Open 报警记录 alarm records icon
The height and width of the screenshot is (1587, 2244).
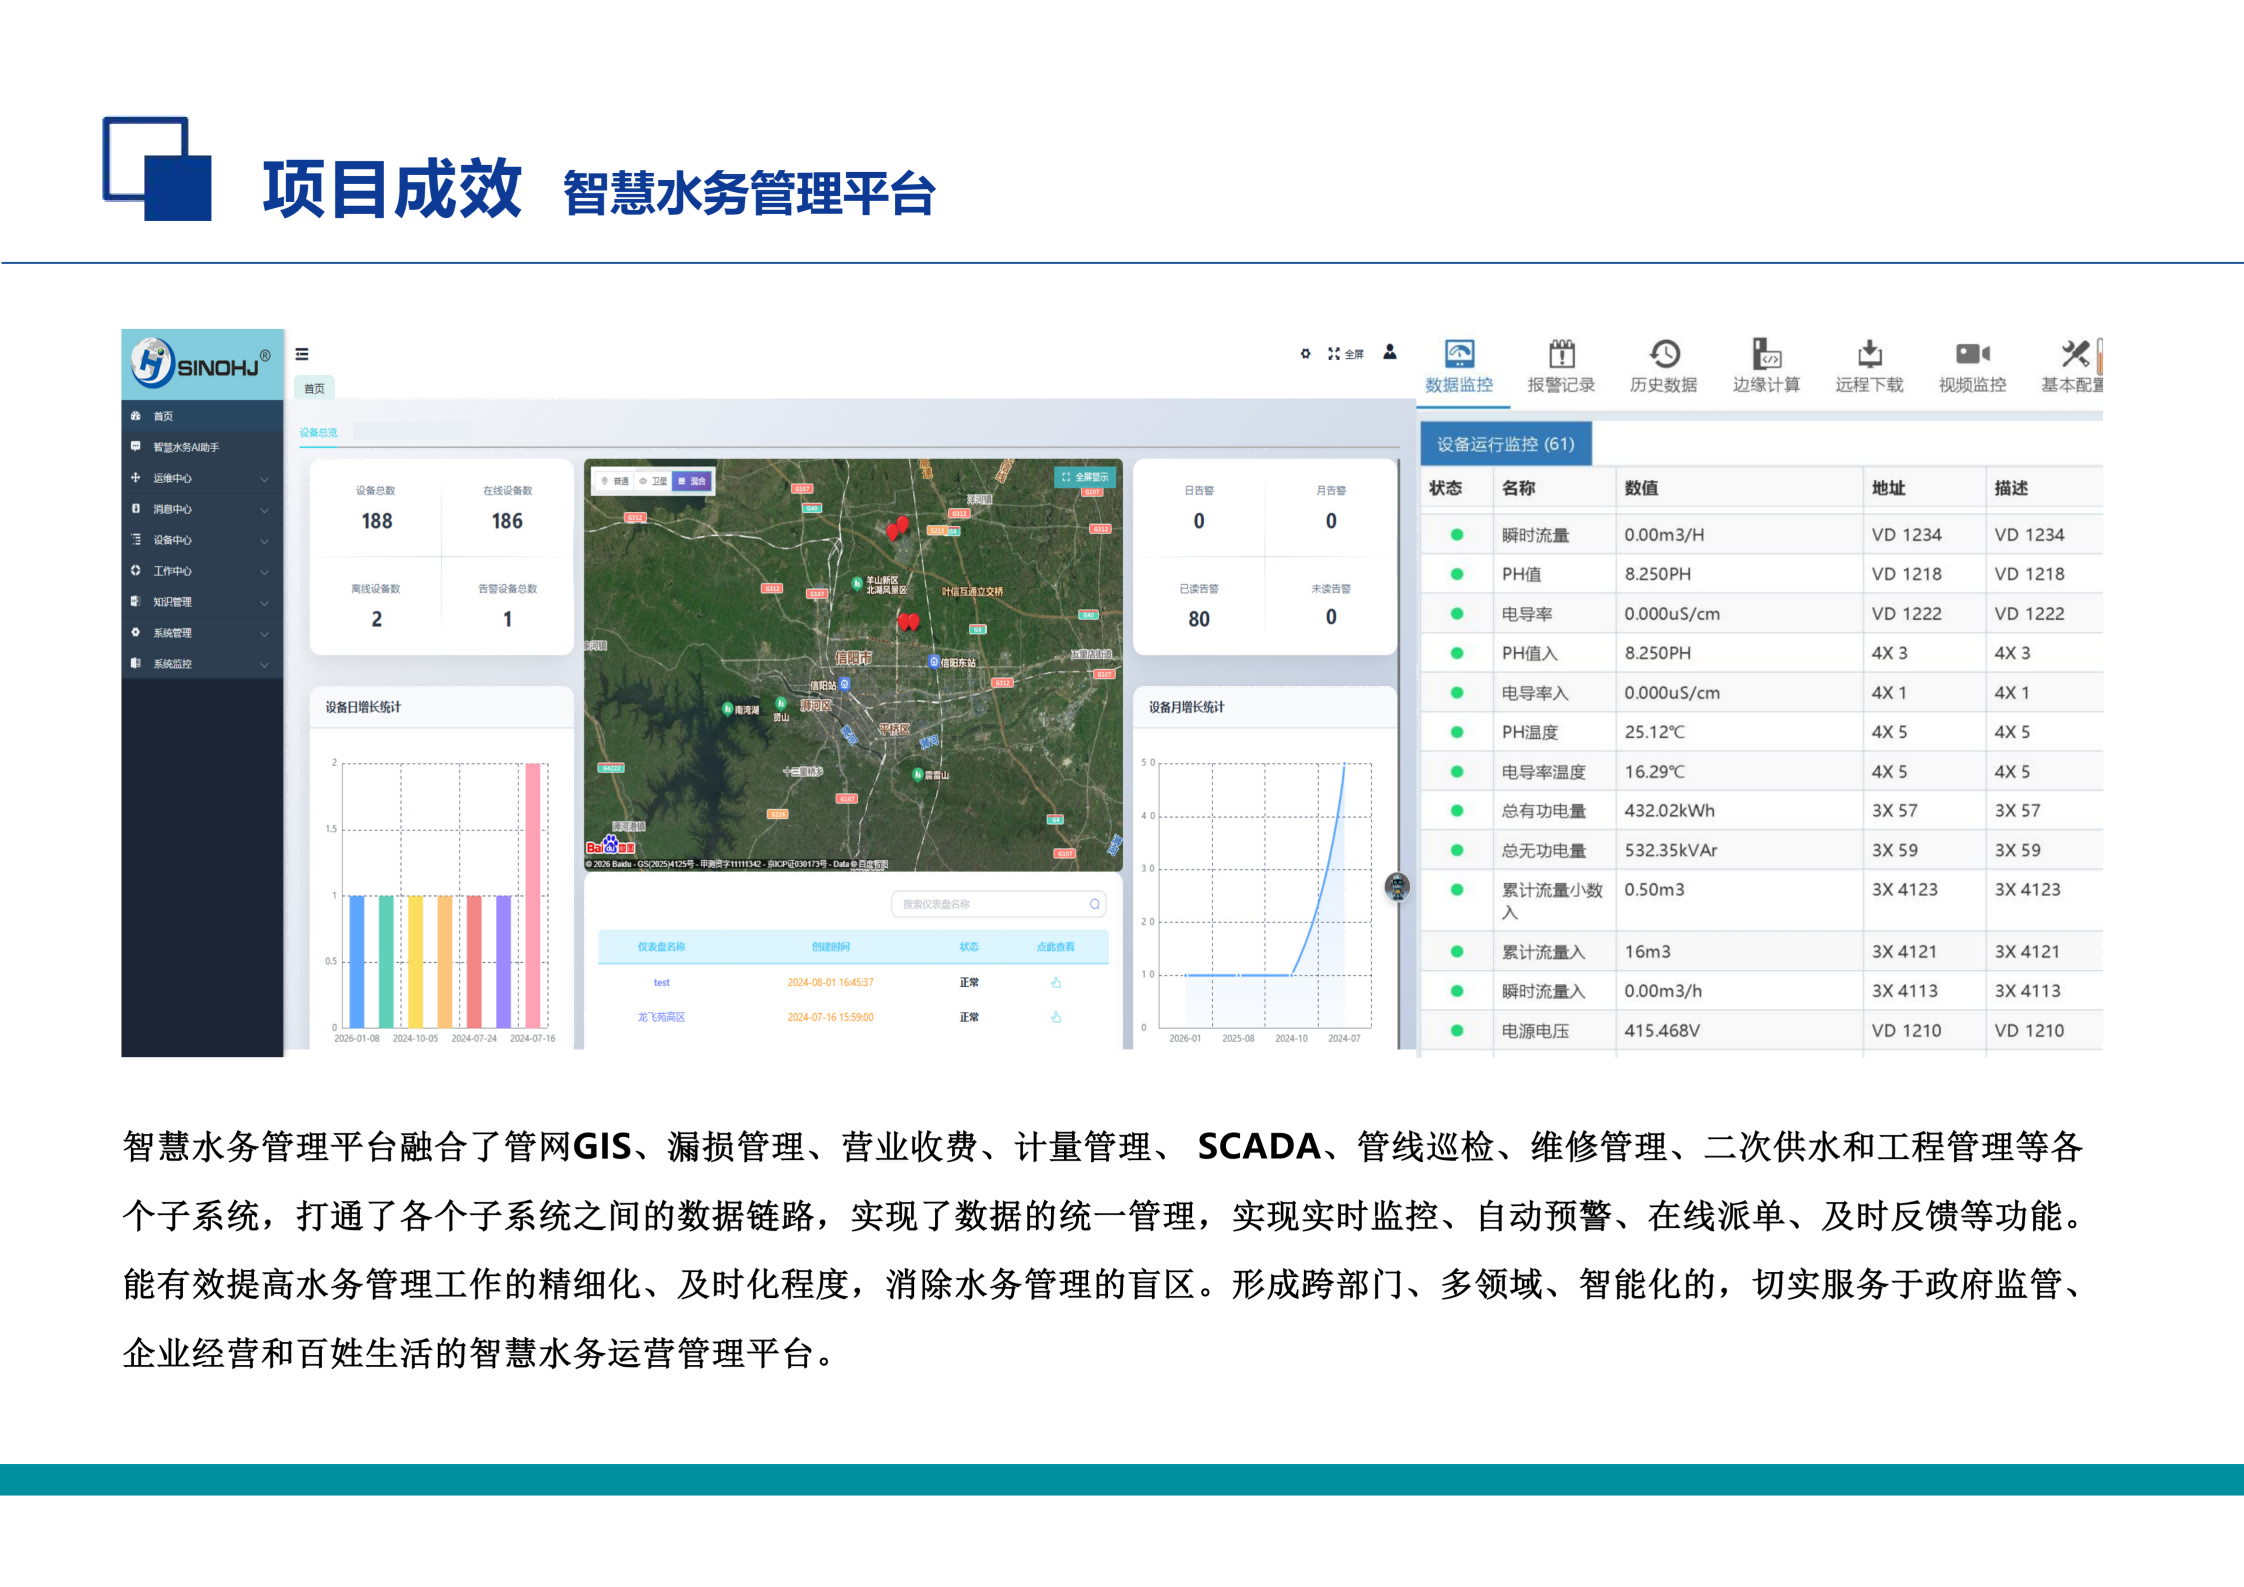(x=1561, y=355)
